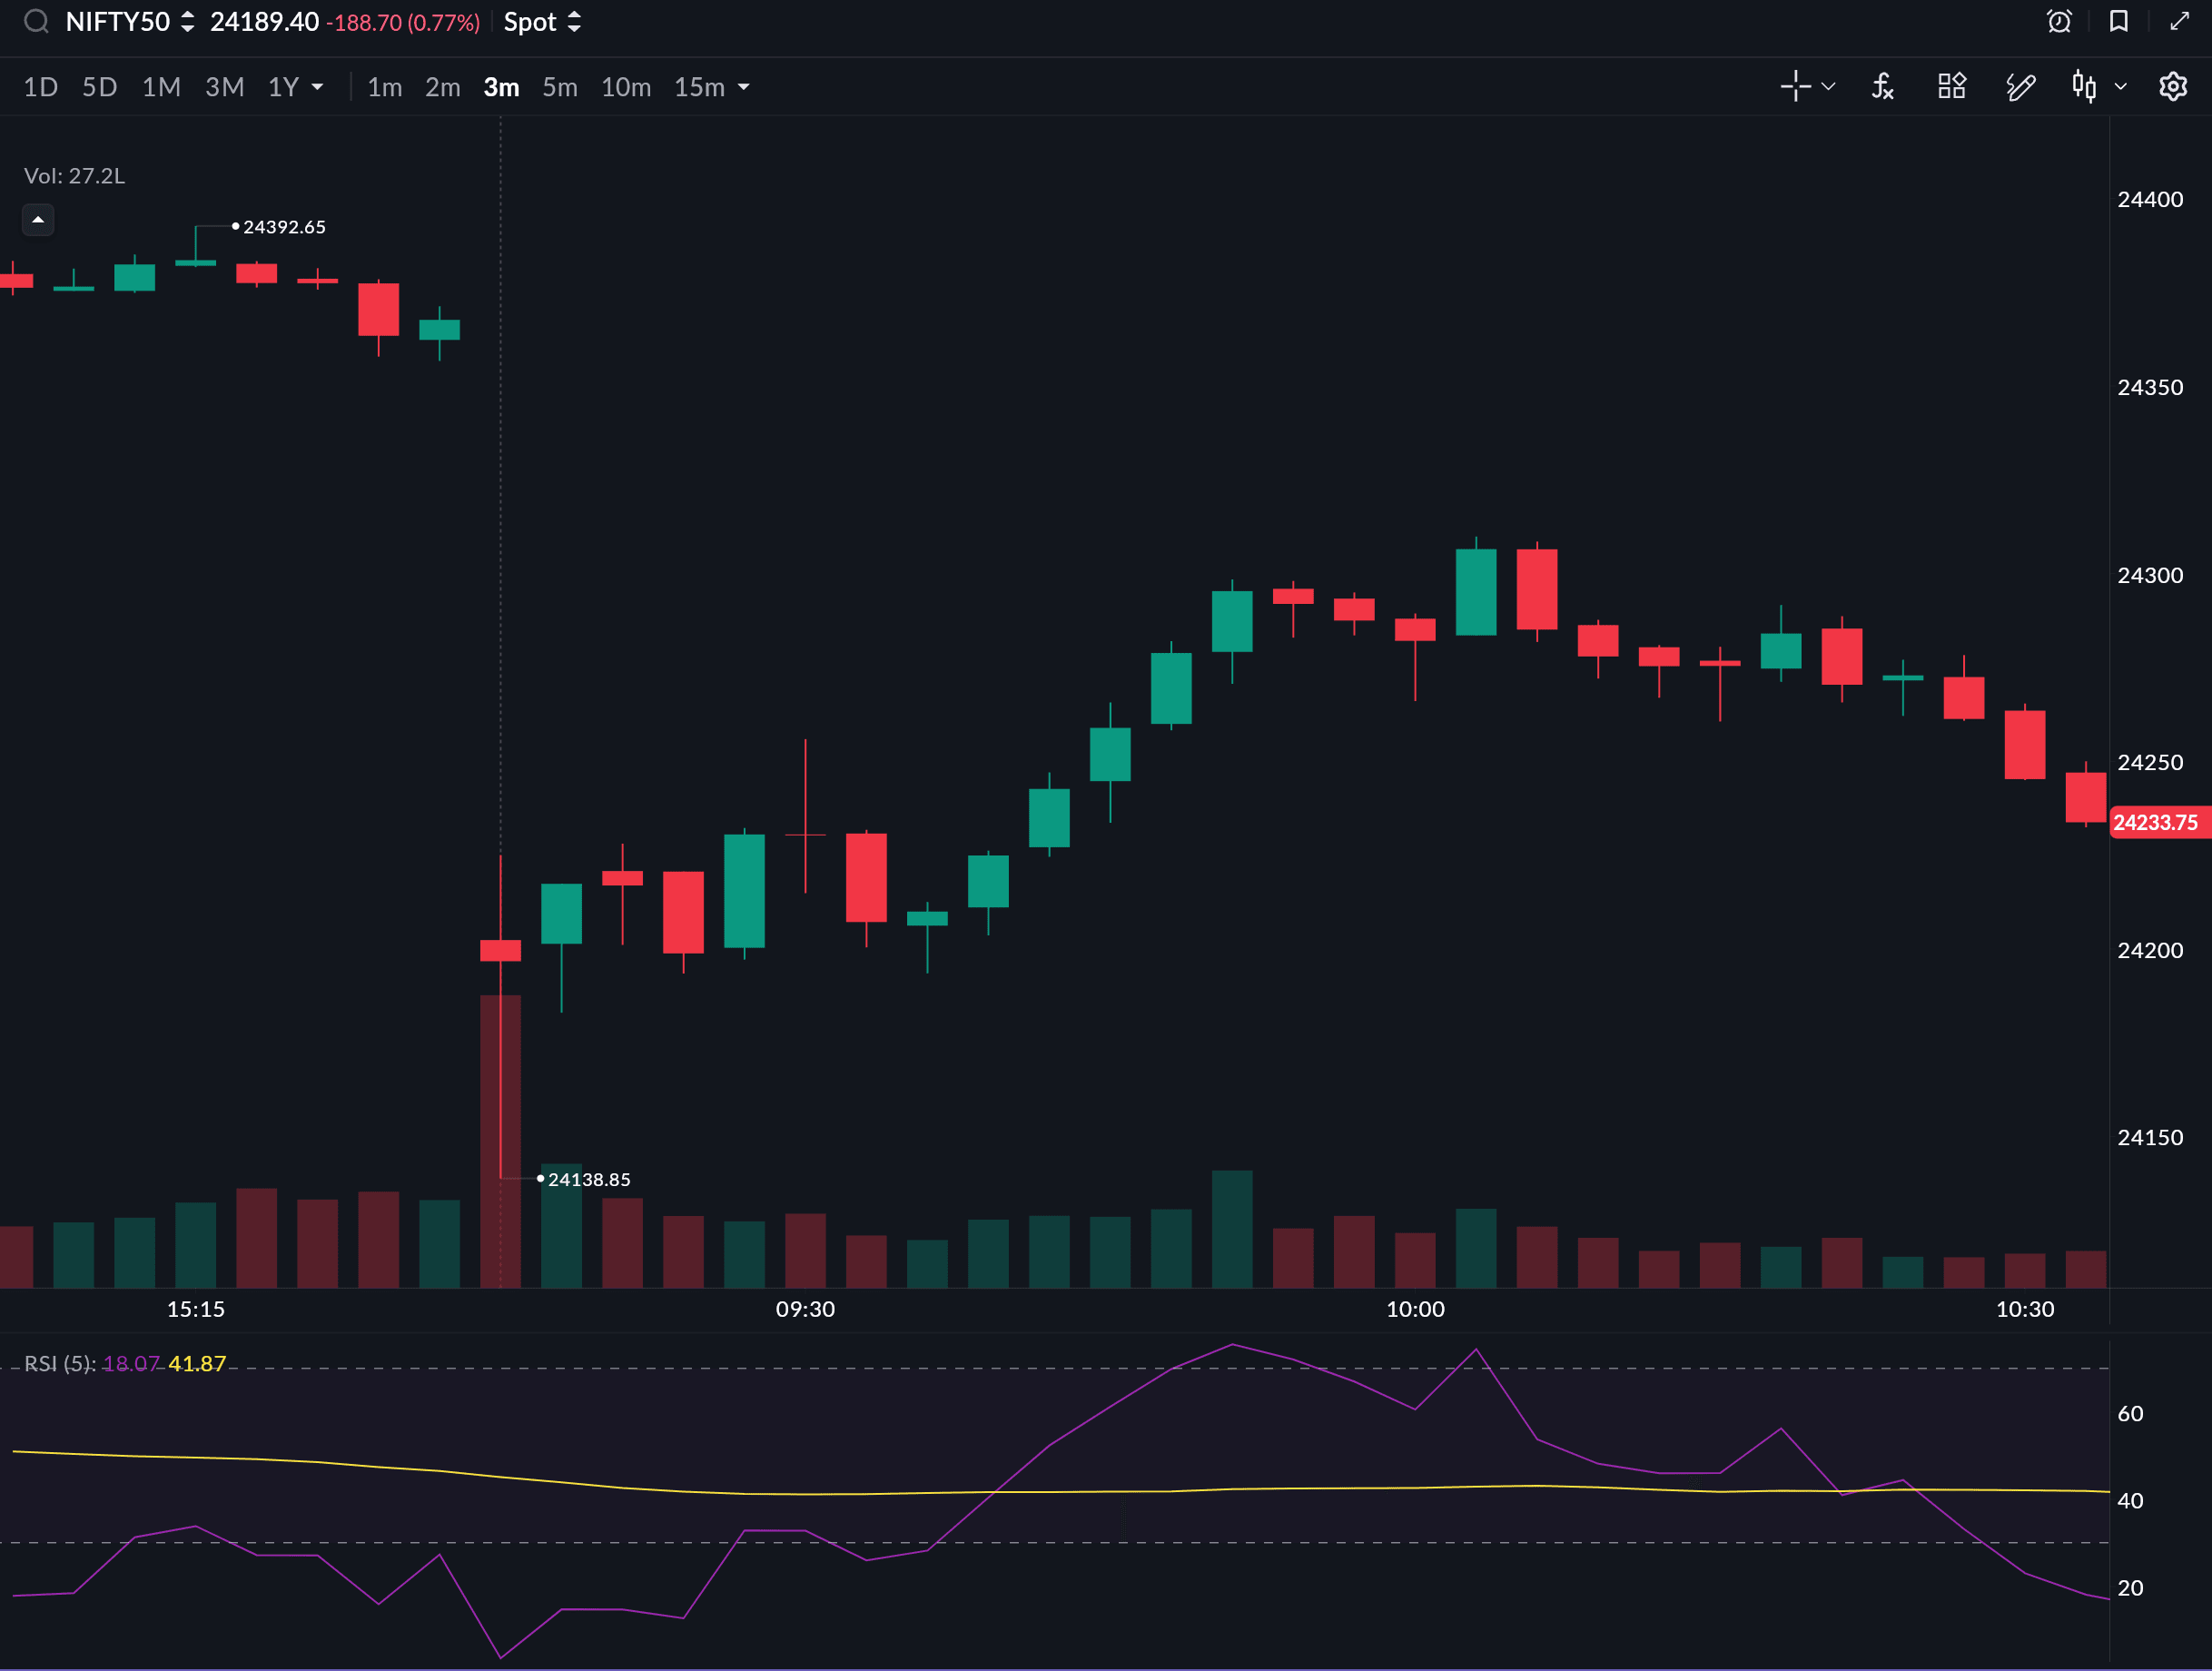Open the chart layout widgets icon
The height and width of the screenshot is (1671, 2212).
(1951, 87)
